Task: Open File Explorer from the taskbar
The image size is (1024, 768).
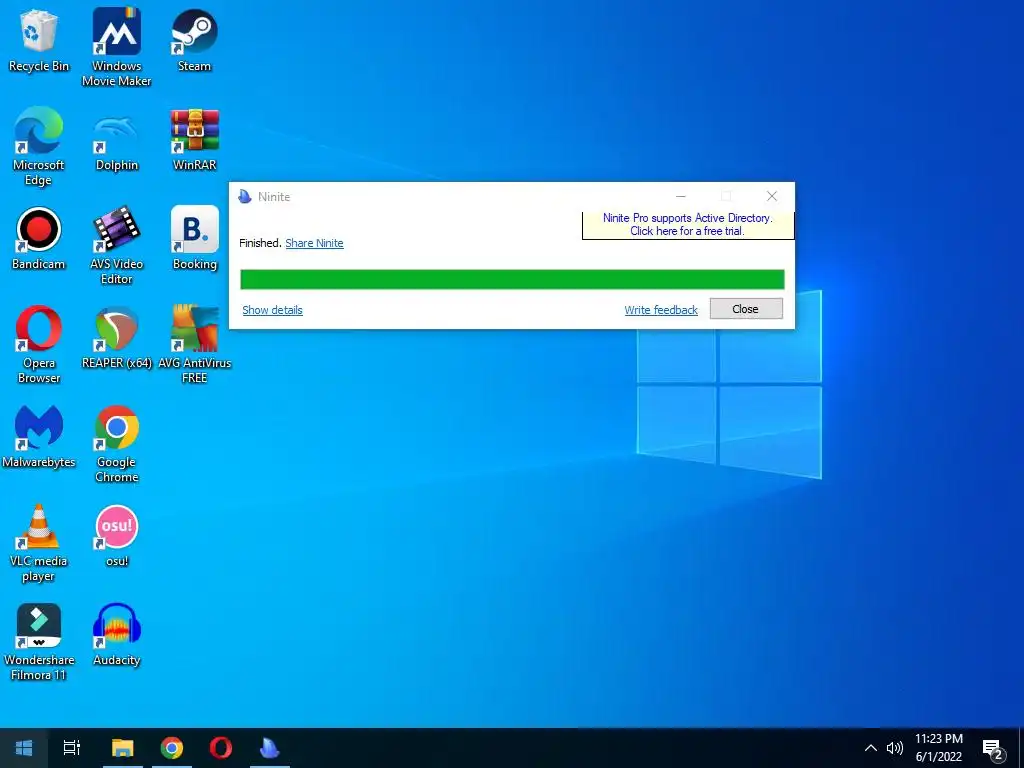Action: click(x=122, y=748)
